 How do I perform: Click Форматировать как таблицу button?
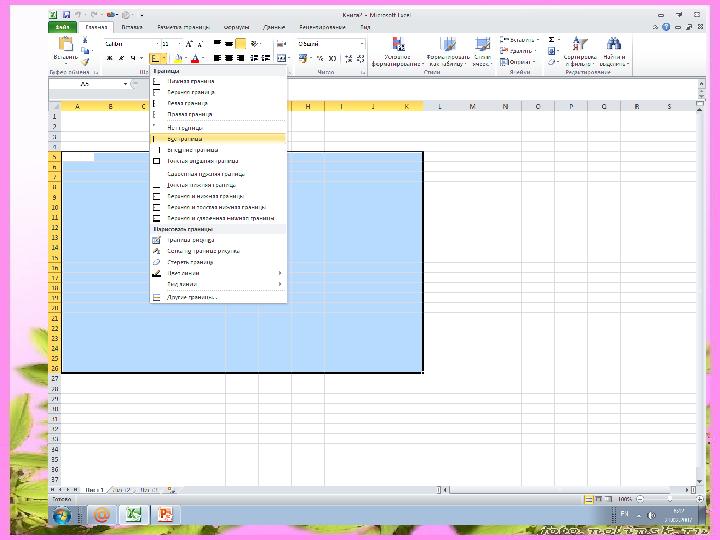(448, 52)
